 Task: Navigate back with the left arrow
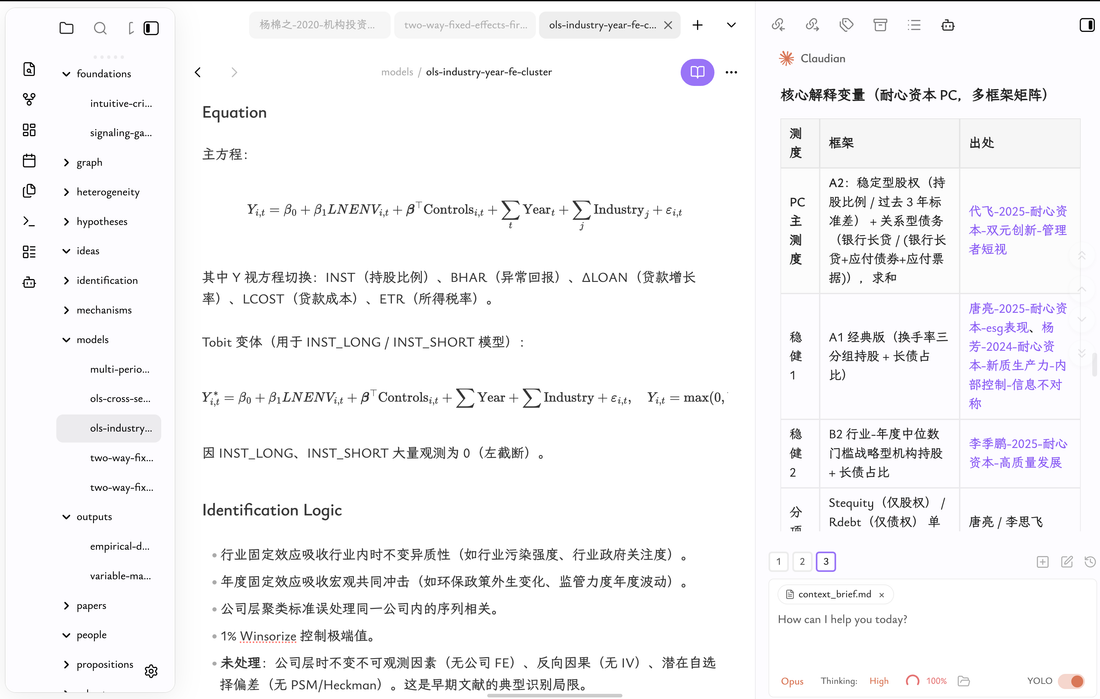pyautogui.click(x=198, y=72)
